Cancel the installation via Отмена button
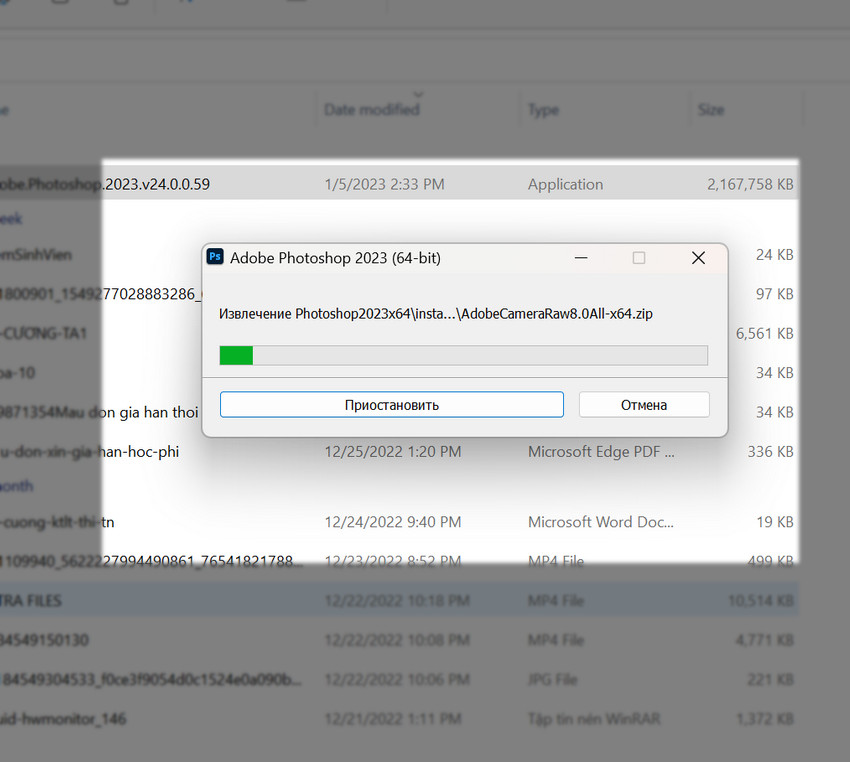The image size is (850, 762). click(644, 405)
